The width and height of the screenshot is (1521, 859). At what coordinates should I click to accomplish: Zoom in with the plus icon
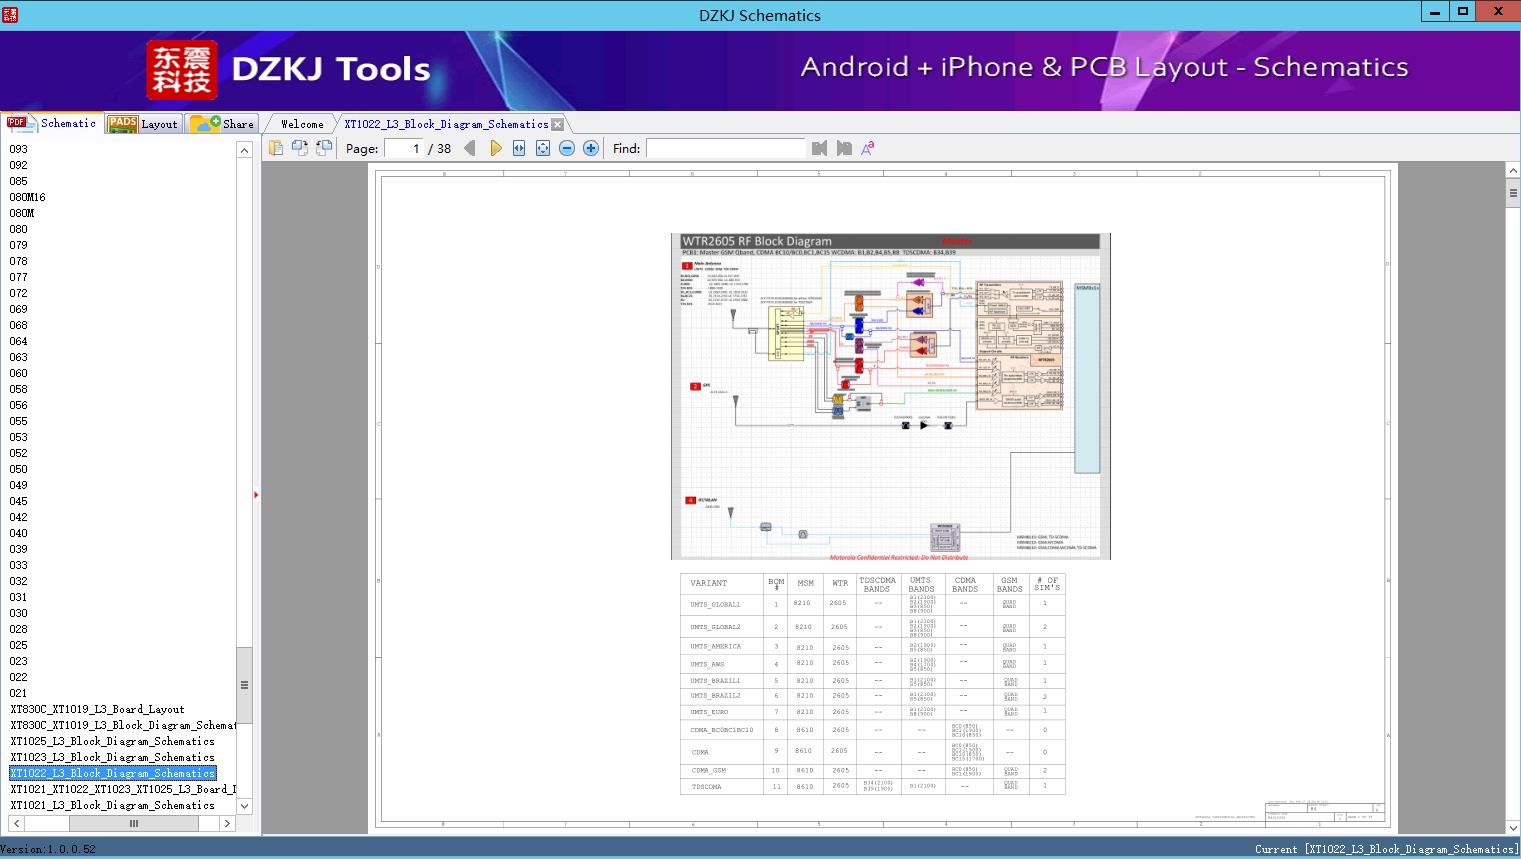(591, 148)
